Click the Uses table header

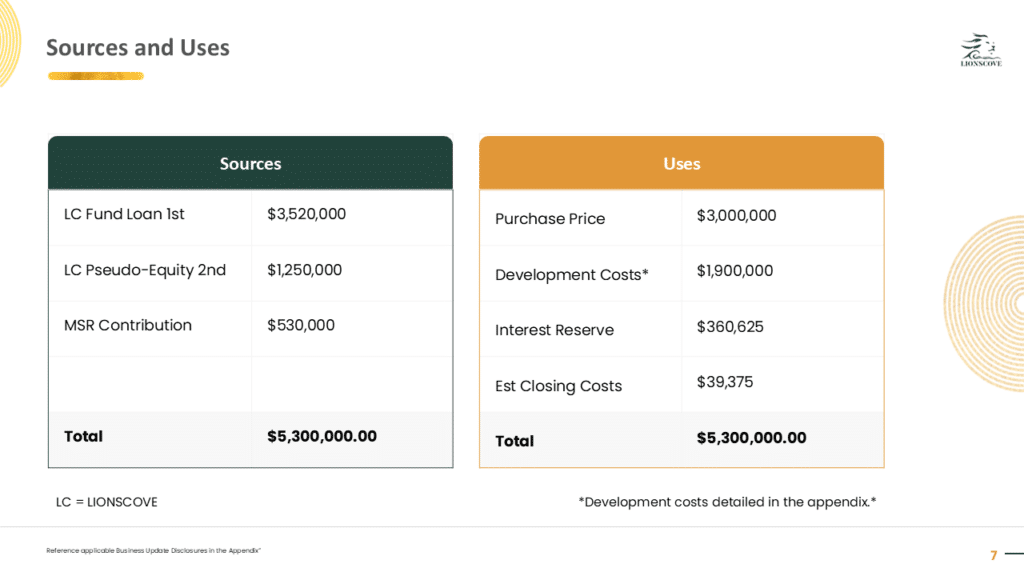tap(681, 163)
